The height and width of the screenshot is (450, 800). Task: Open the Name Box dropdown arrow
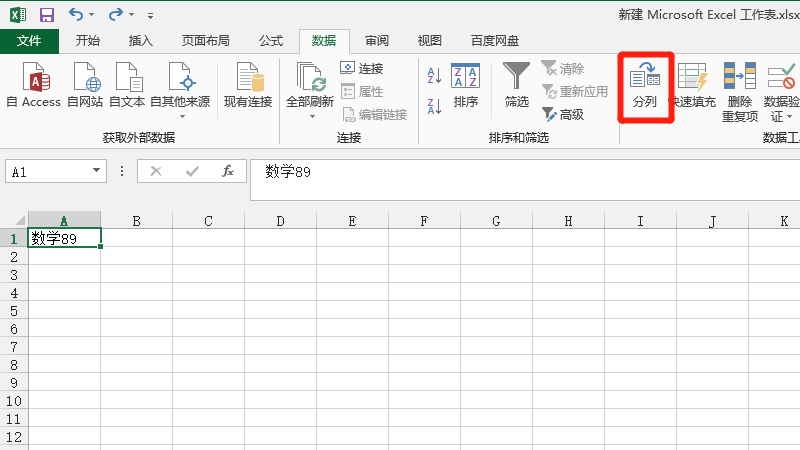coord(97,171)
